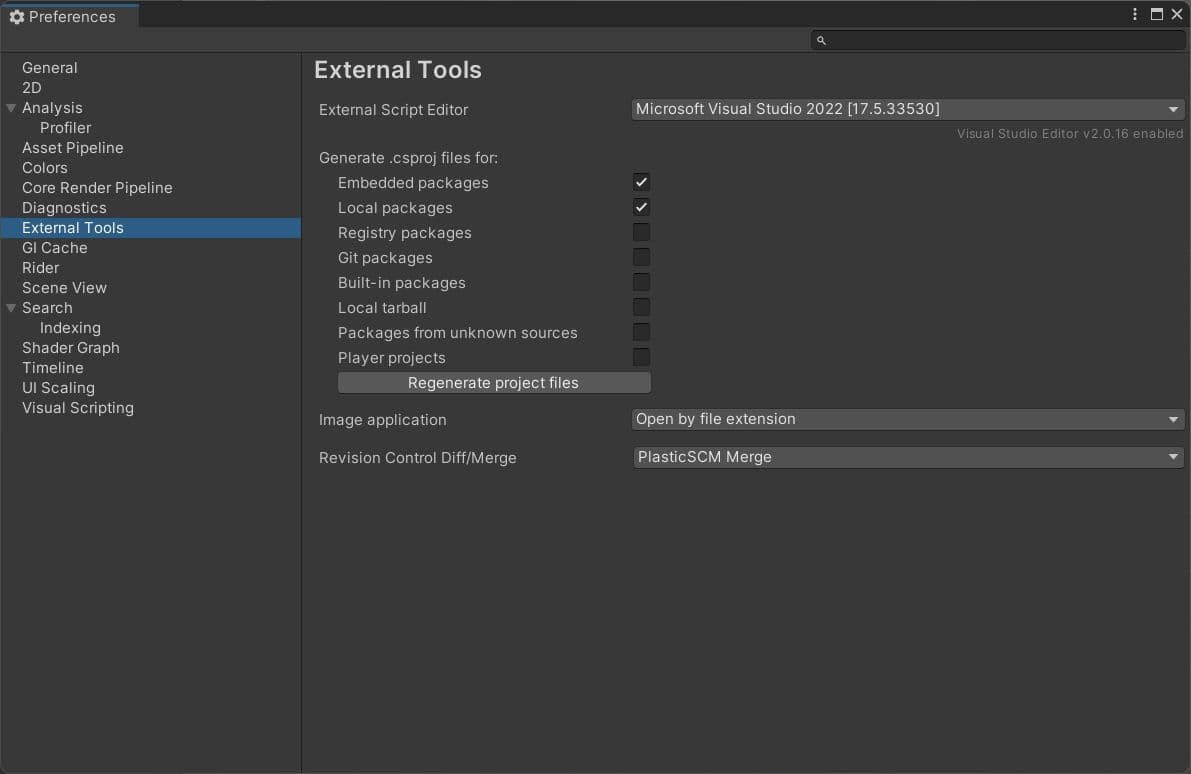Image resolution: width=1191 pixels, height=774 pixels.
Task: Enable the Registry packages checkbox
Action: click(641, 232)
